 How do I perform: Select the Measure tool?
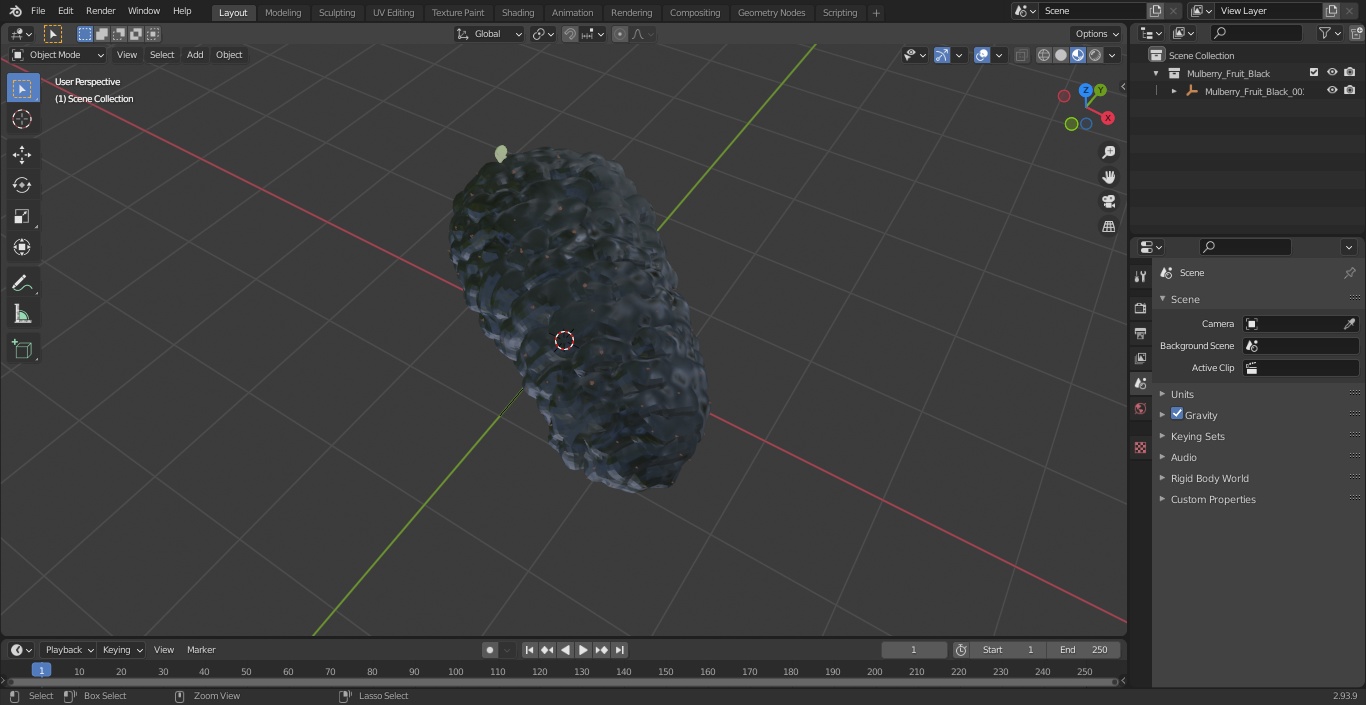click(x=22, y=315)
